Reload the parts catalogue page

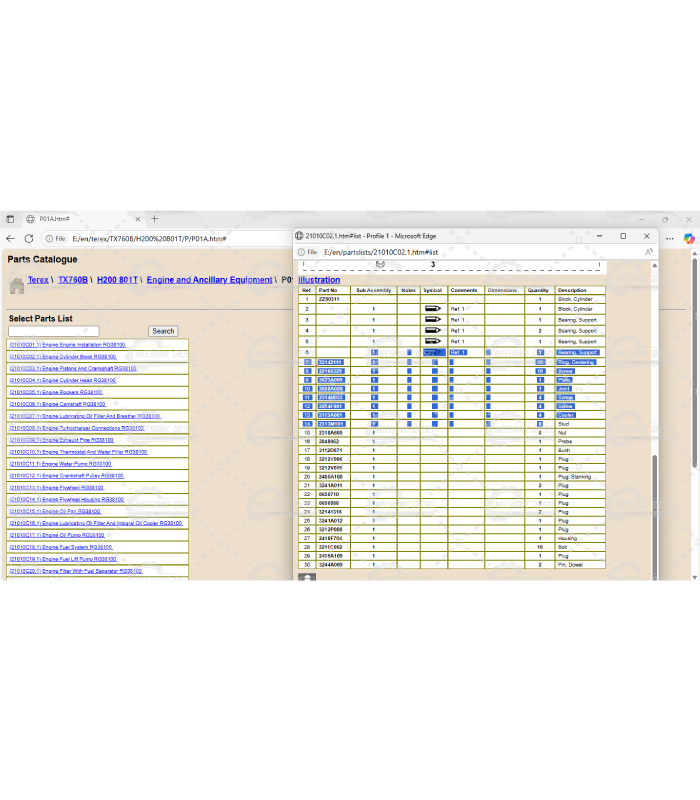pos(29,238)
